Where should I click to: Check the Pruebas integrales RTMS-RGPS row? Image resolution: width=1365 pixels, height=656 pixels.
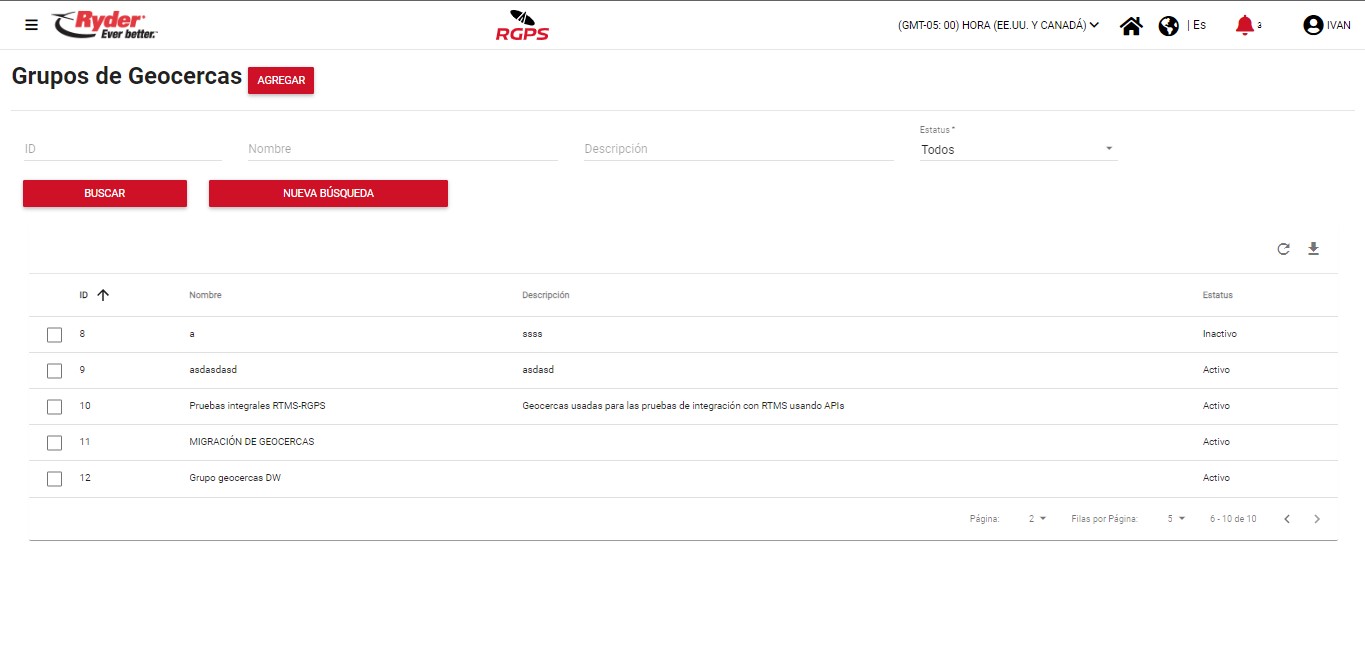tap(55, 407)
